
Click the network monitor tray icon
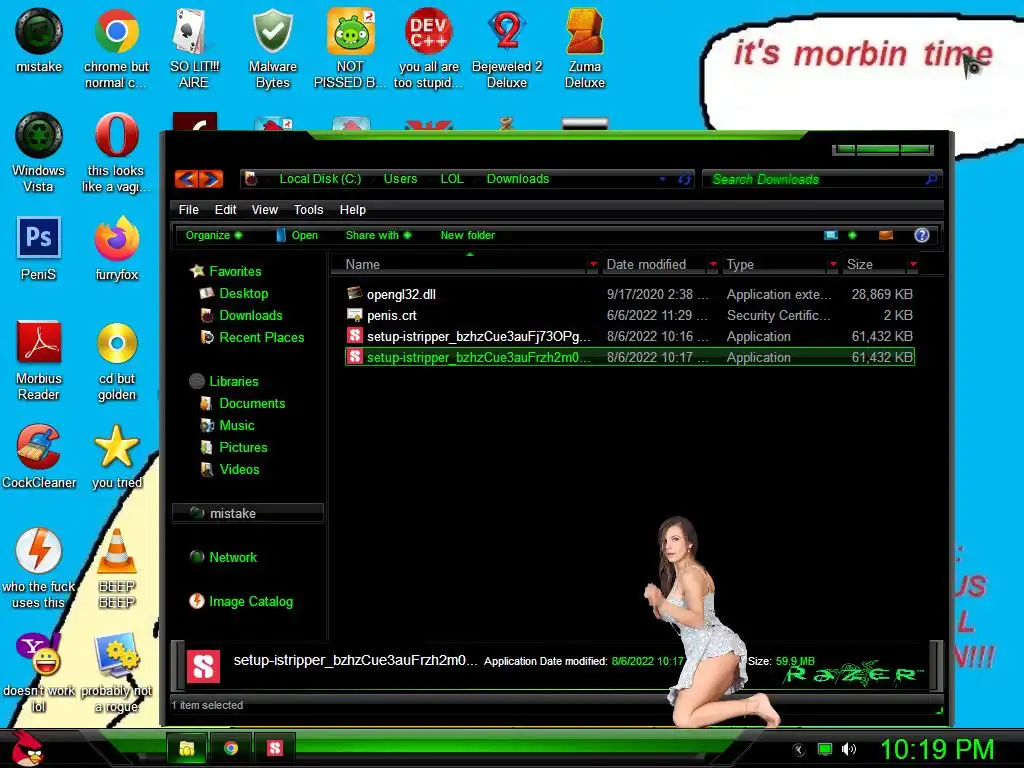(x=825, y=749)
